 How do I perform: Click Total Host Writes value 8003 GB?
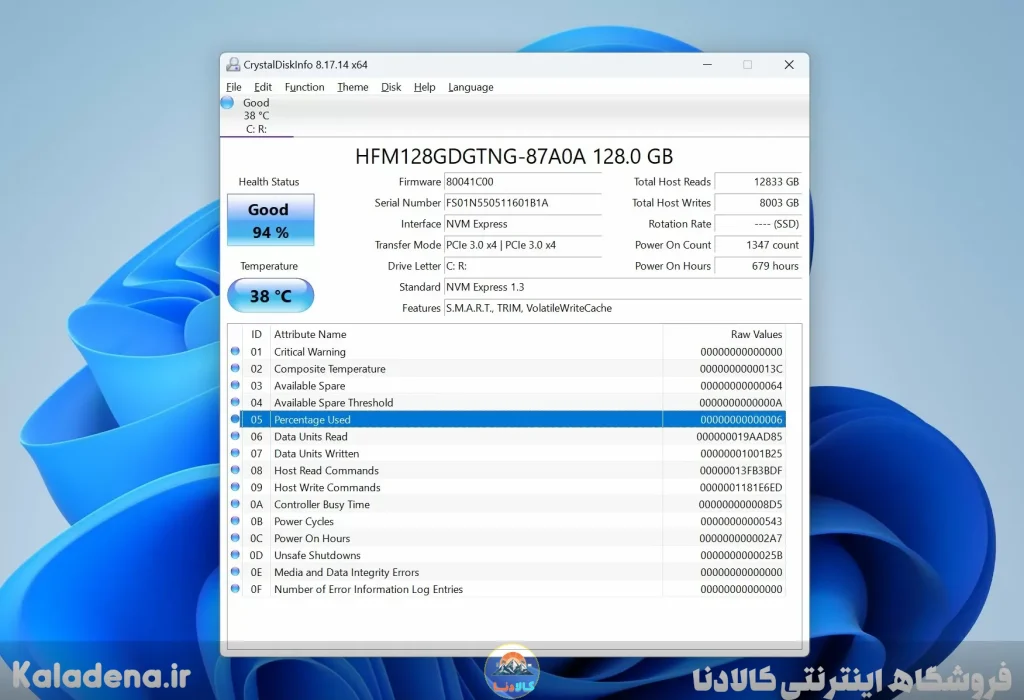pos(758,202)
